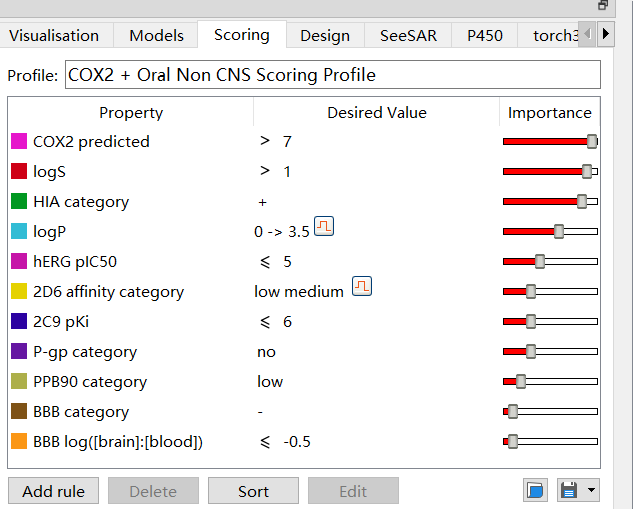This screenshot has height=509, width=633.
Task: Expand the save button dropdown arrow
Action: tap(592, 490)
